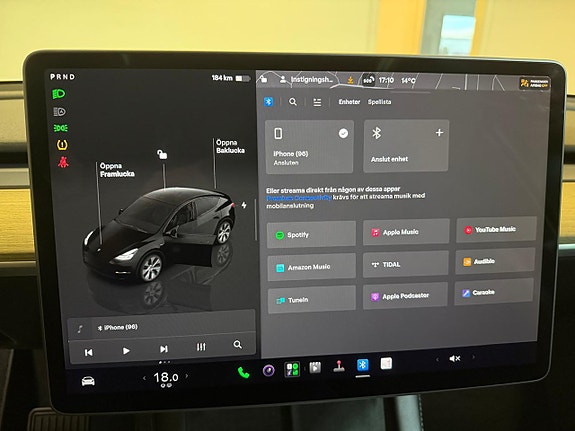Screen dimensions: 575x431
Task: Open the media browse list icon
Action: click(x=317, y=102)
